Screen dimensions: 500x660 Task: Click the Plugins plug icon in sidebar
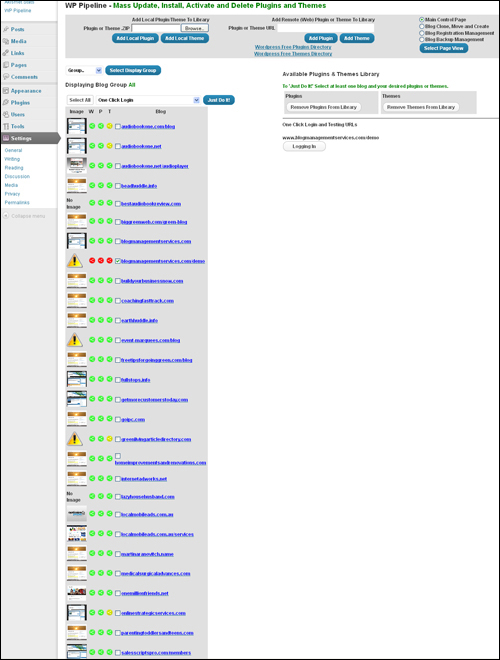[x=6, y=102]
